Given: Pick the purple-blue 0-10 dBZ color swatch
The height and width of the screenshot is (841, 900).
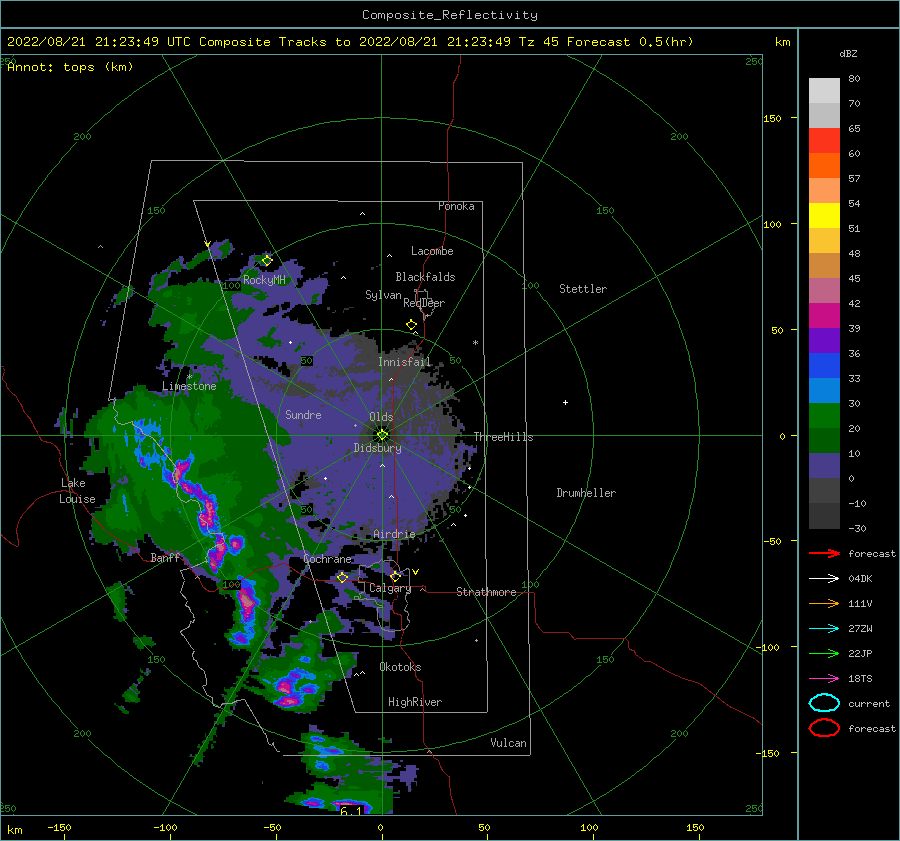Looking at the screenshot, I should click(x=824, y=466).
